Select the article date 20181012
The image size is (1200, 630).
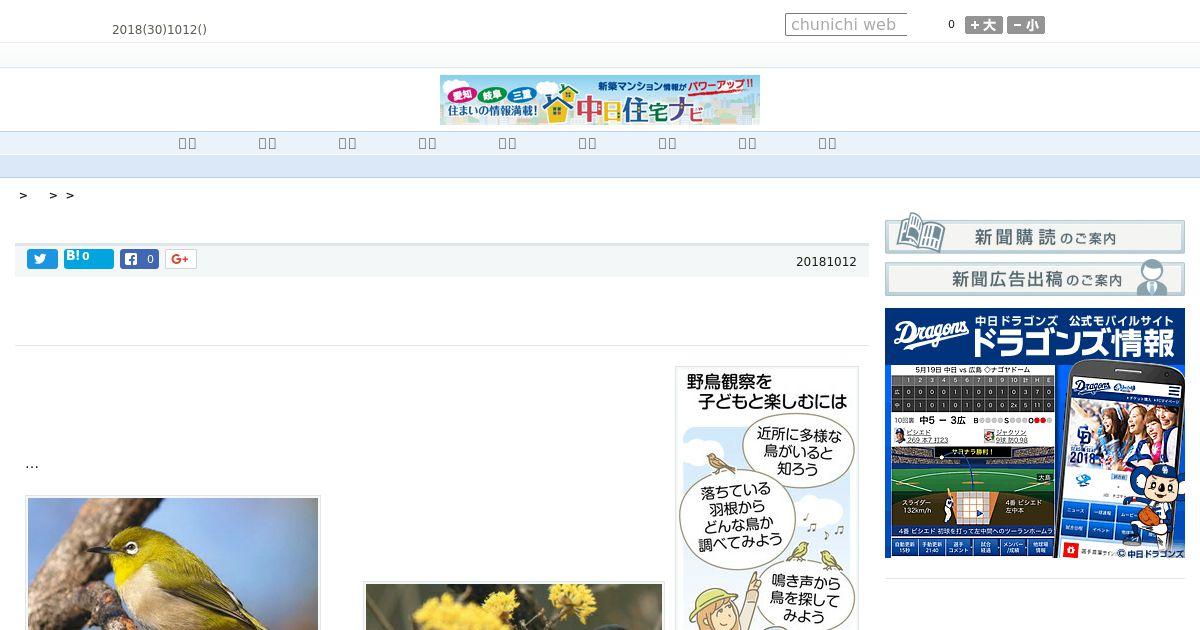pyautogui.click(x=826, y=262)
